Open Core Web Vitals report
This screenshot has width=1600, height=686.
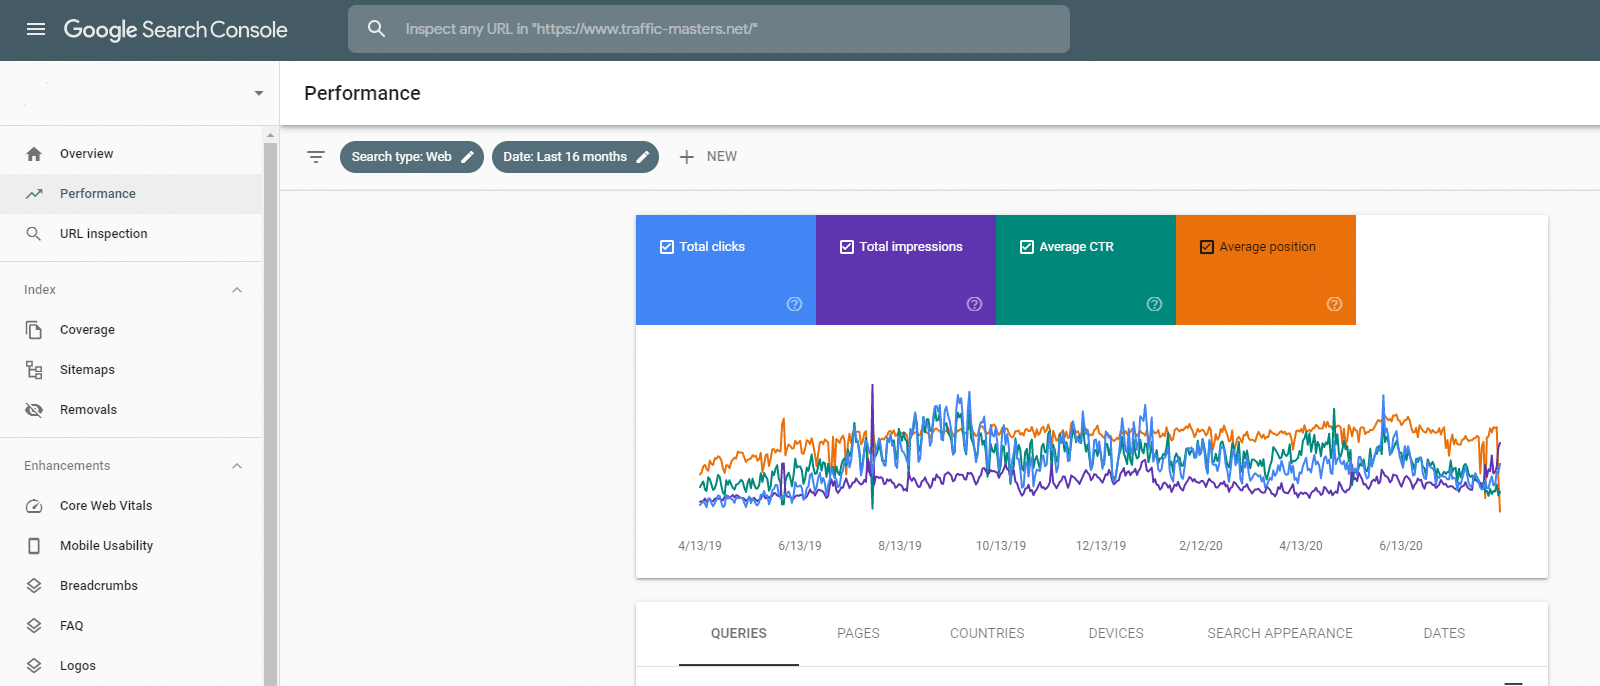click(x=131, y=506)
